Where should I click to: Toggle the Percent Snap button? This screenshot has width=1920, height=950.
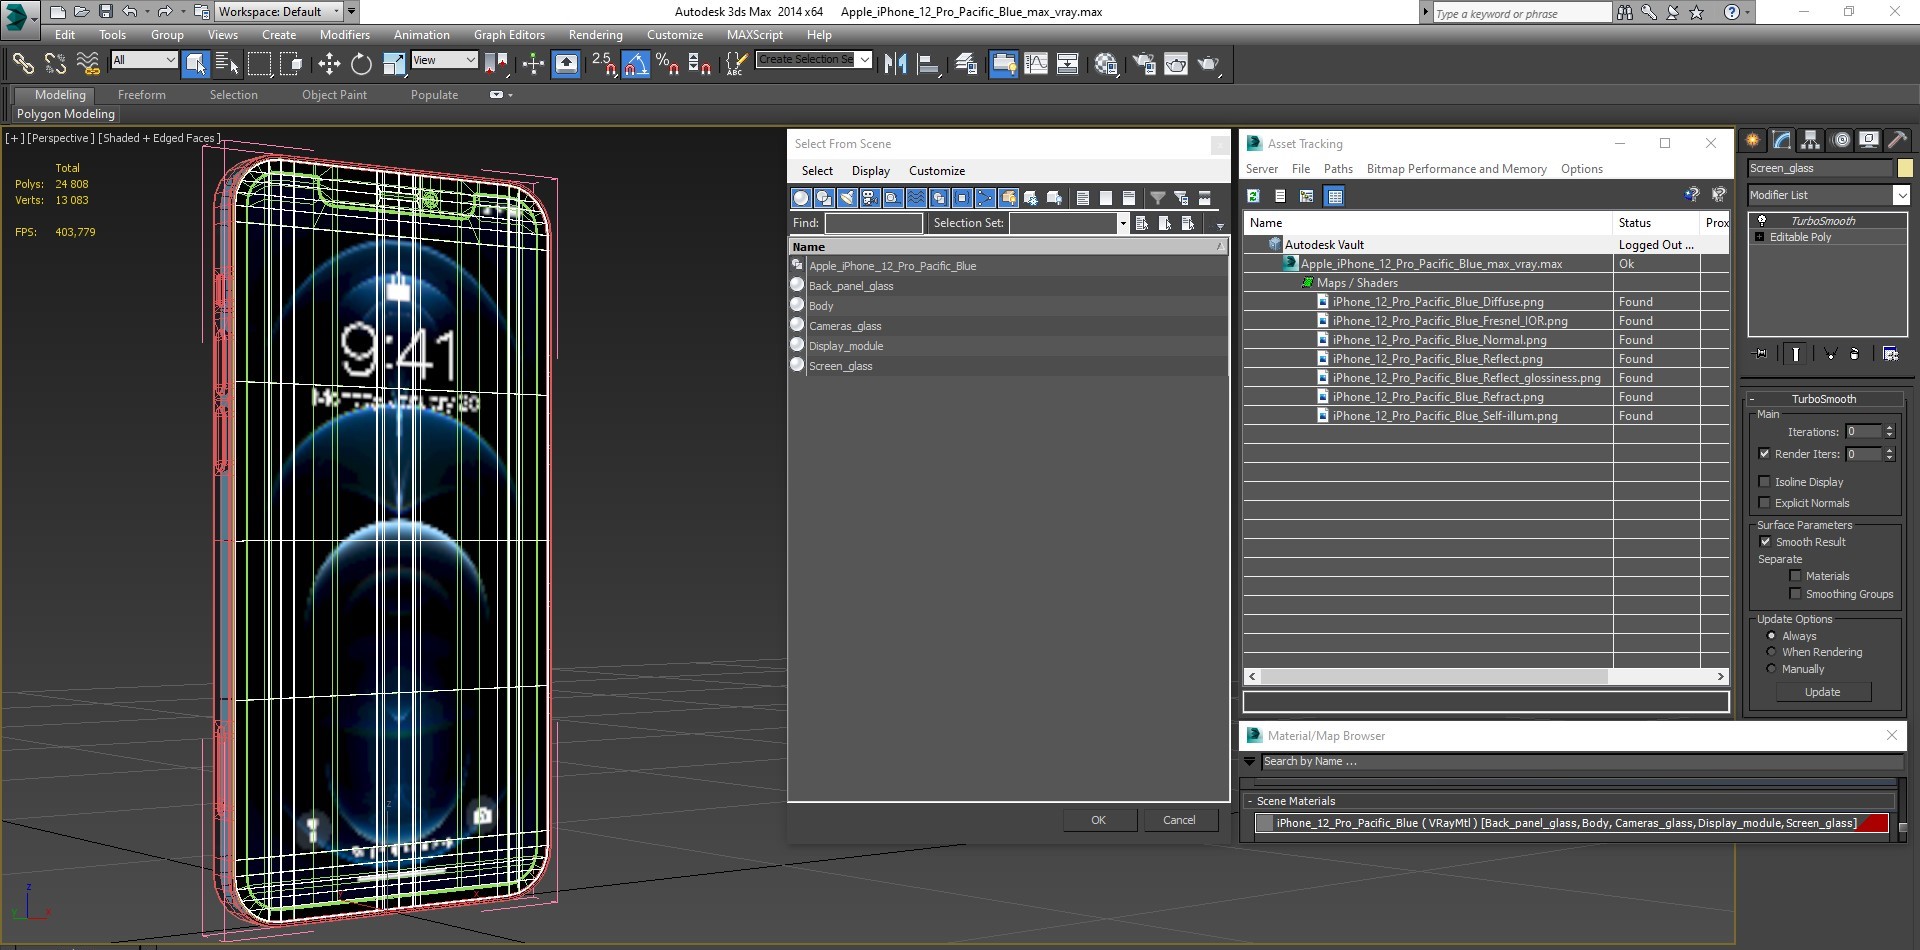coord(667,64)
